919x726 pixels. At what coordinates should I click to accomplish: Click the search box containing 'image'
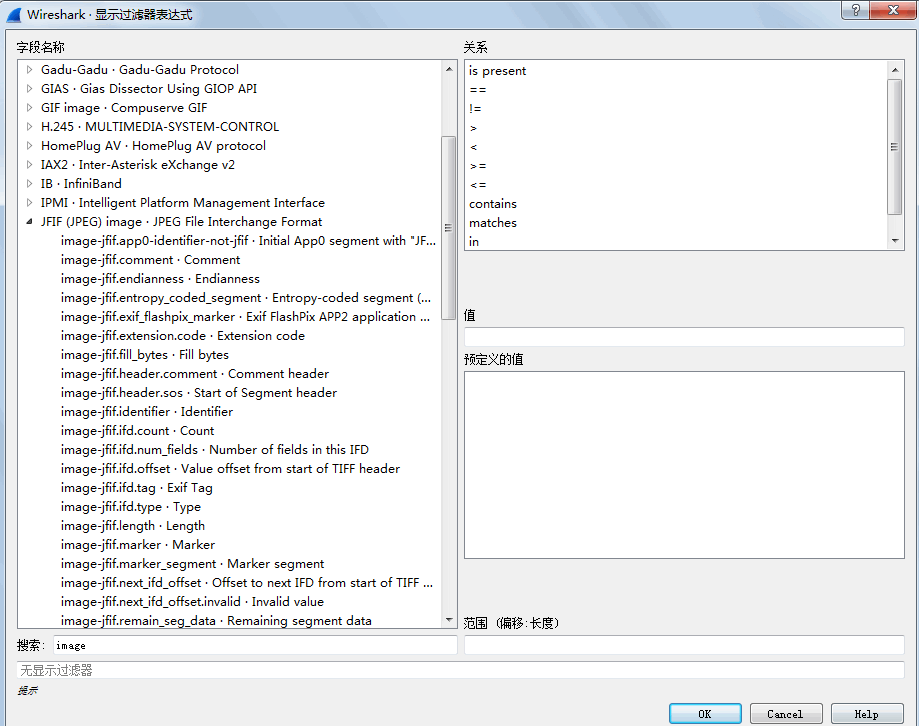coord(255,645)
